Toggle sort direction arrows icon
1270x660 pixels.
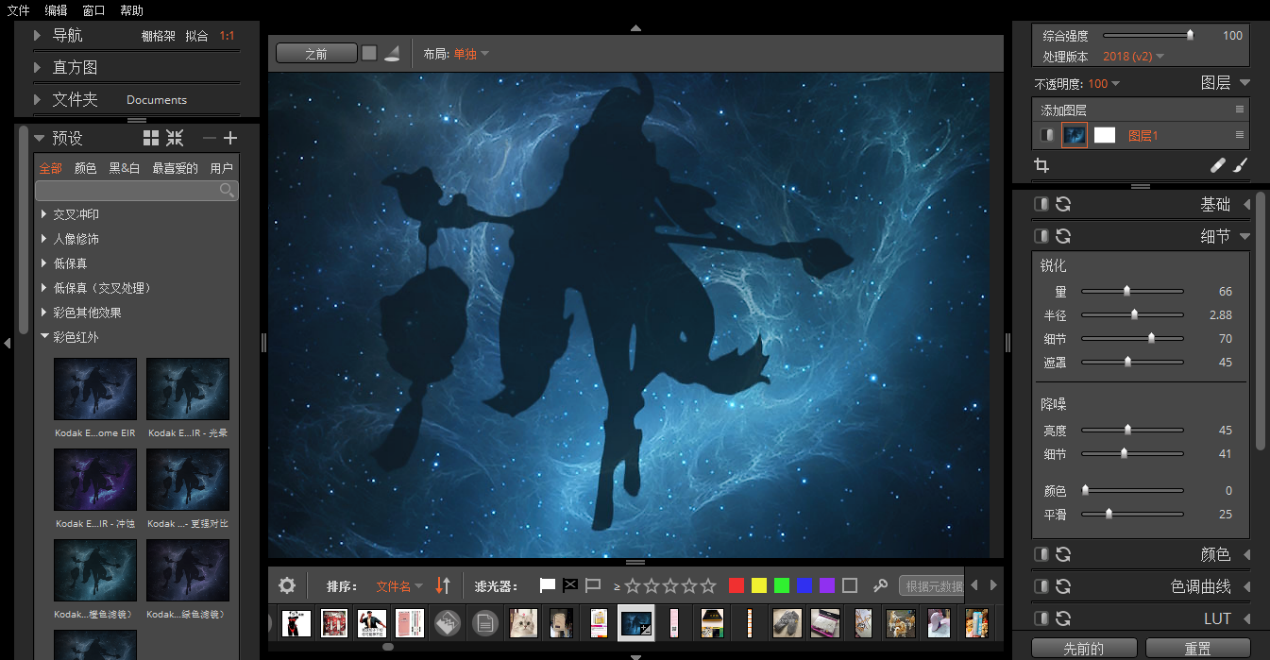pyautogui.click(x=443, y=586)
